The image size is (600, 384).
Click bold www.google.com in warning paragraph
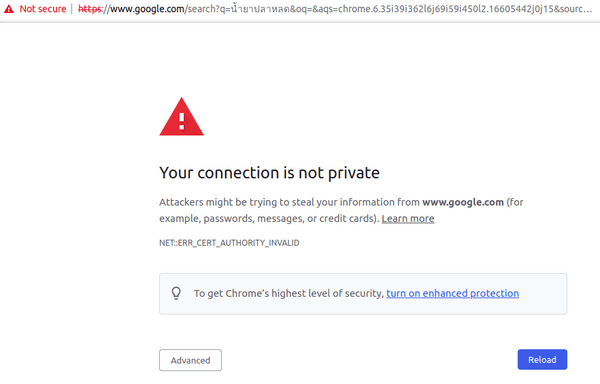point(463,202)
